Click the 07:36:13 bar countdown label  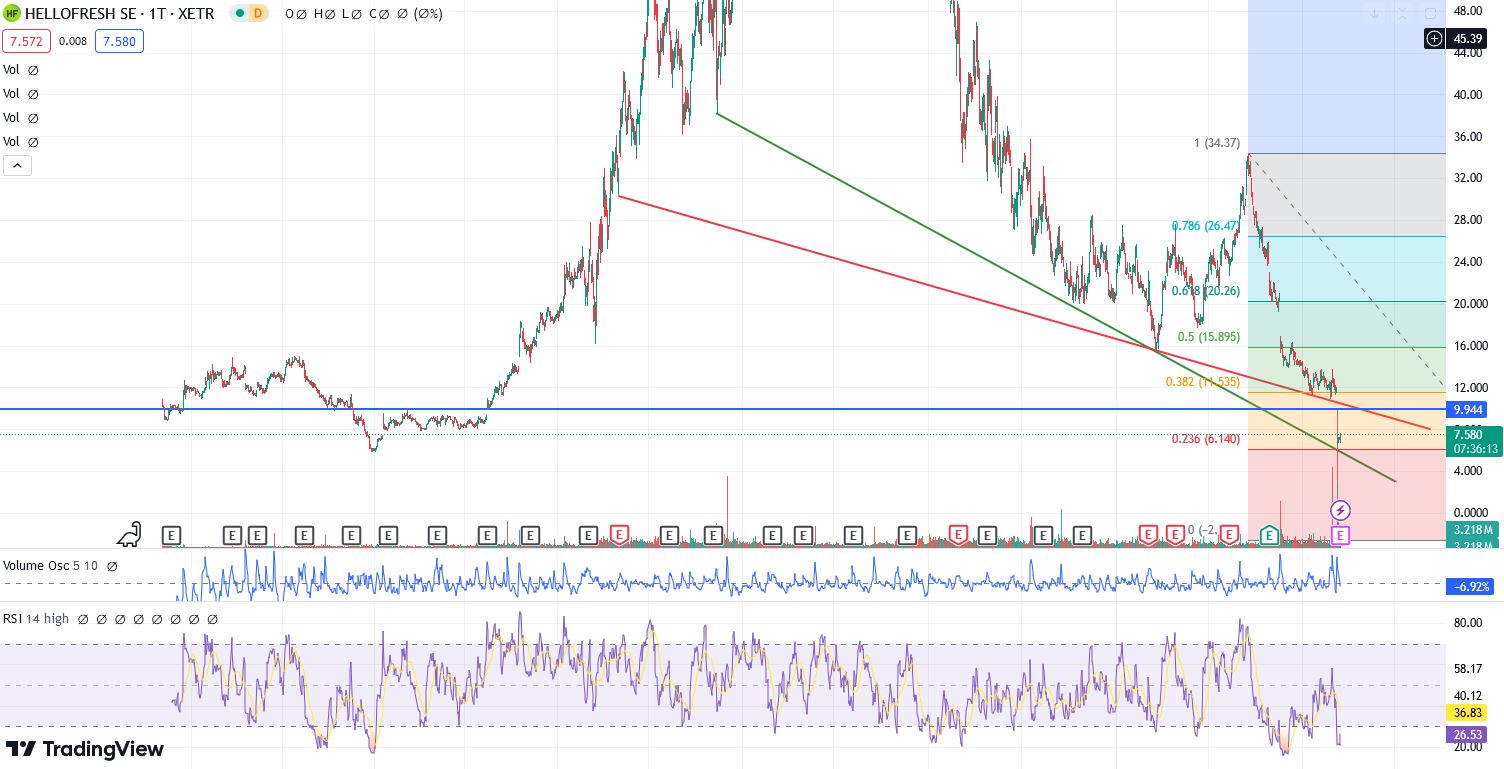1474,449
